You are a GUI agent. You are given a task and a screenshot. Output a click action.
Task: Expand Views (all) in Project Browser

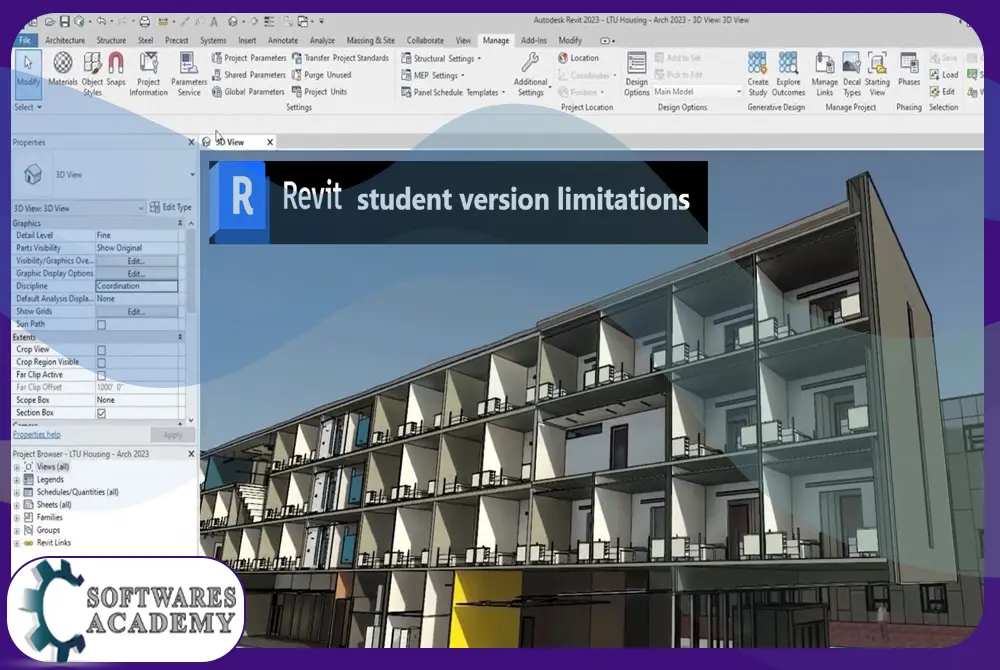[17, 467]
